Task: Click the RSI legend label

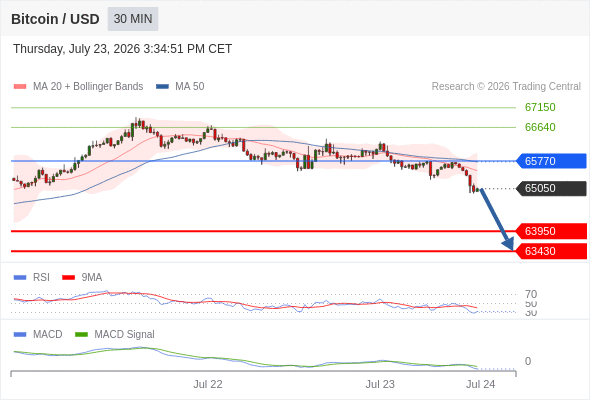Action: 41,278
